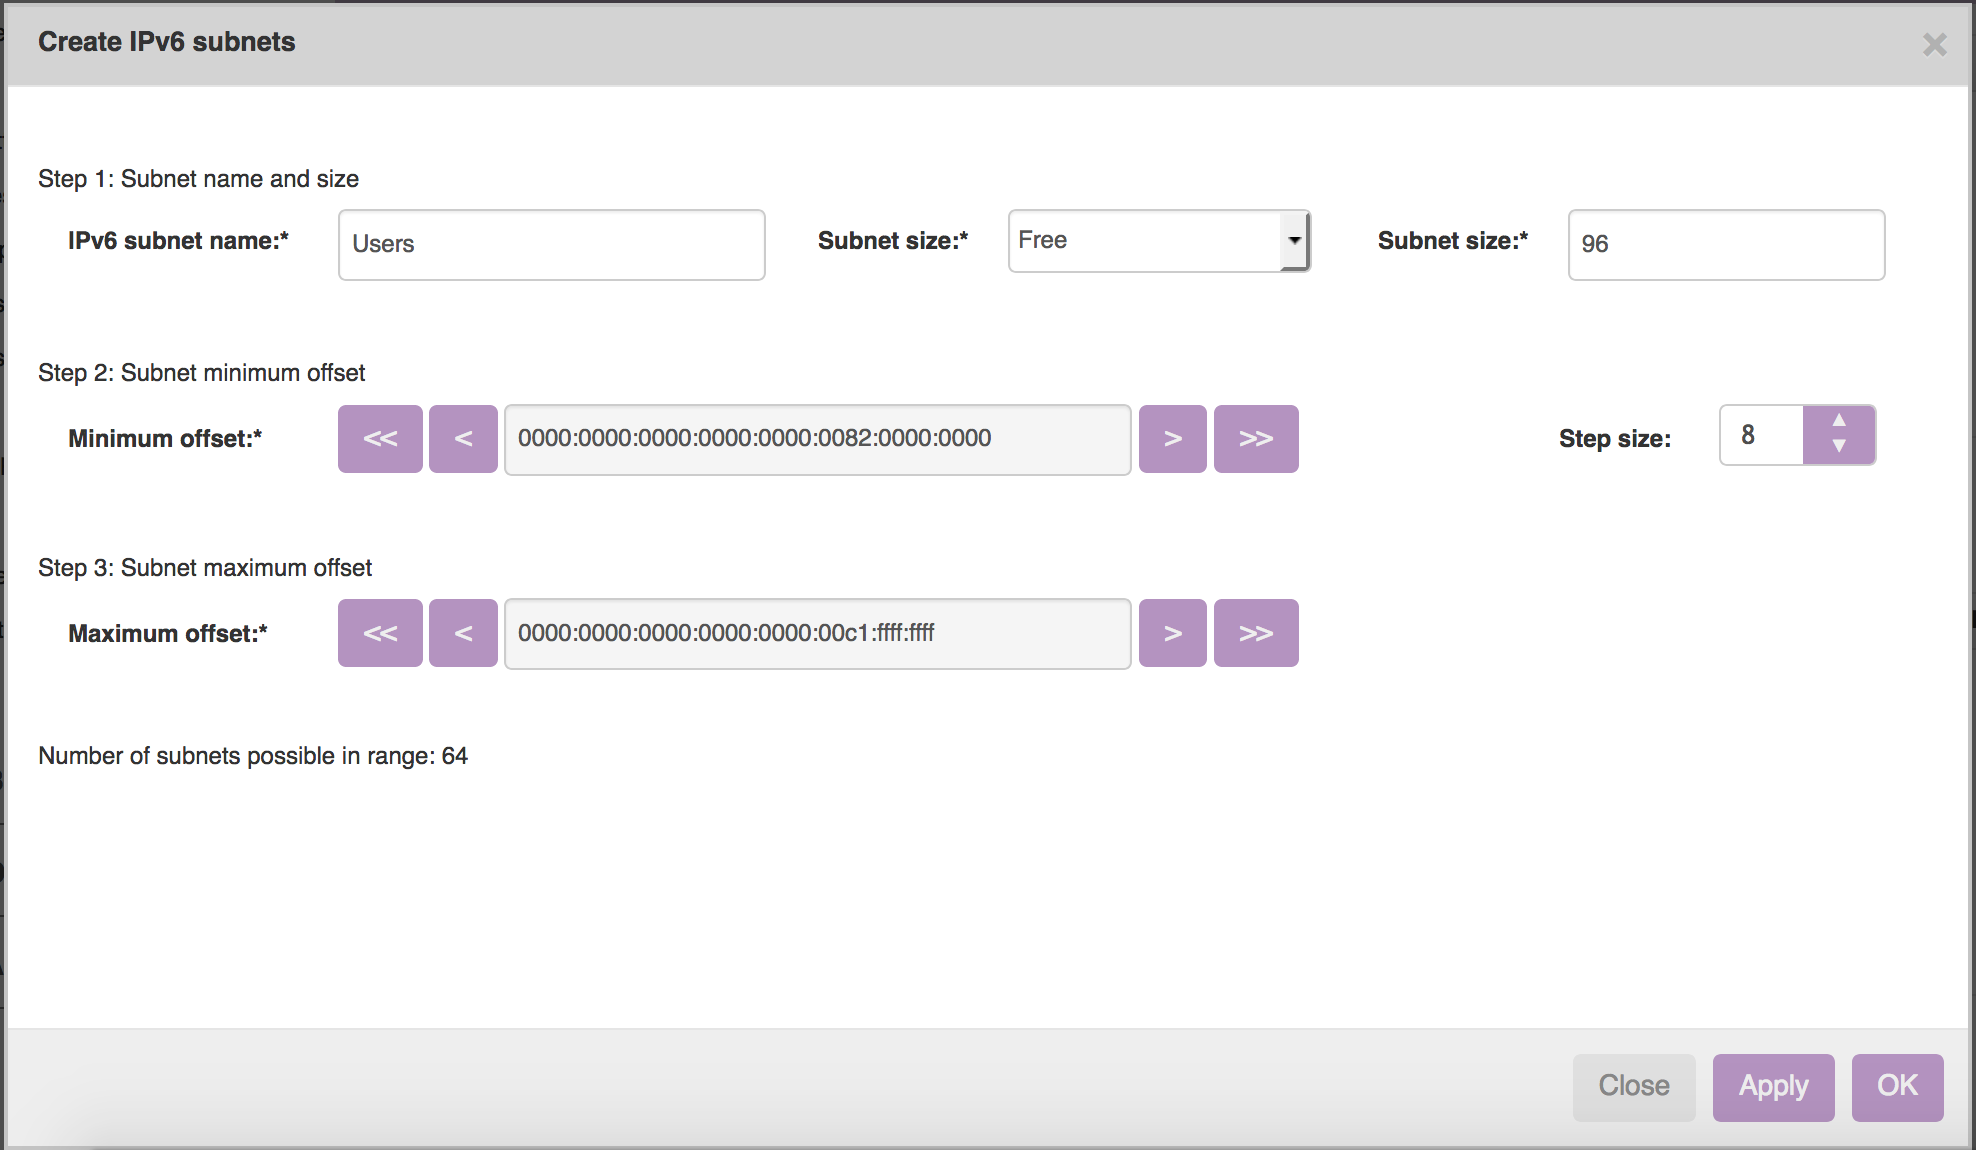
Task: Click the Step size value field
Action: click(1761, 435)
